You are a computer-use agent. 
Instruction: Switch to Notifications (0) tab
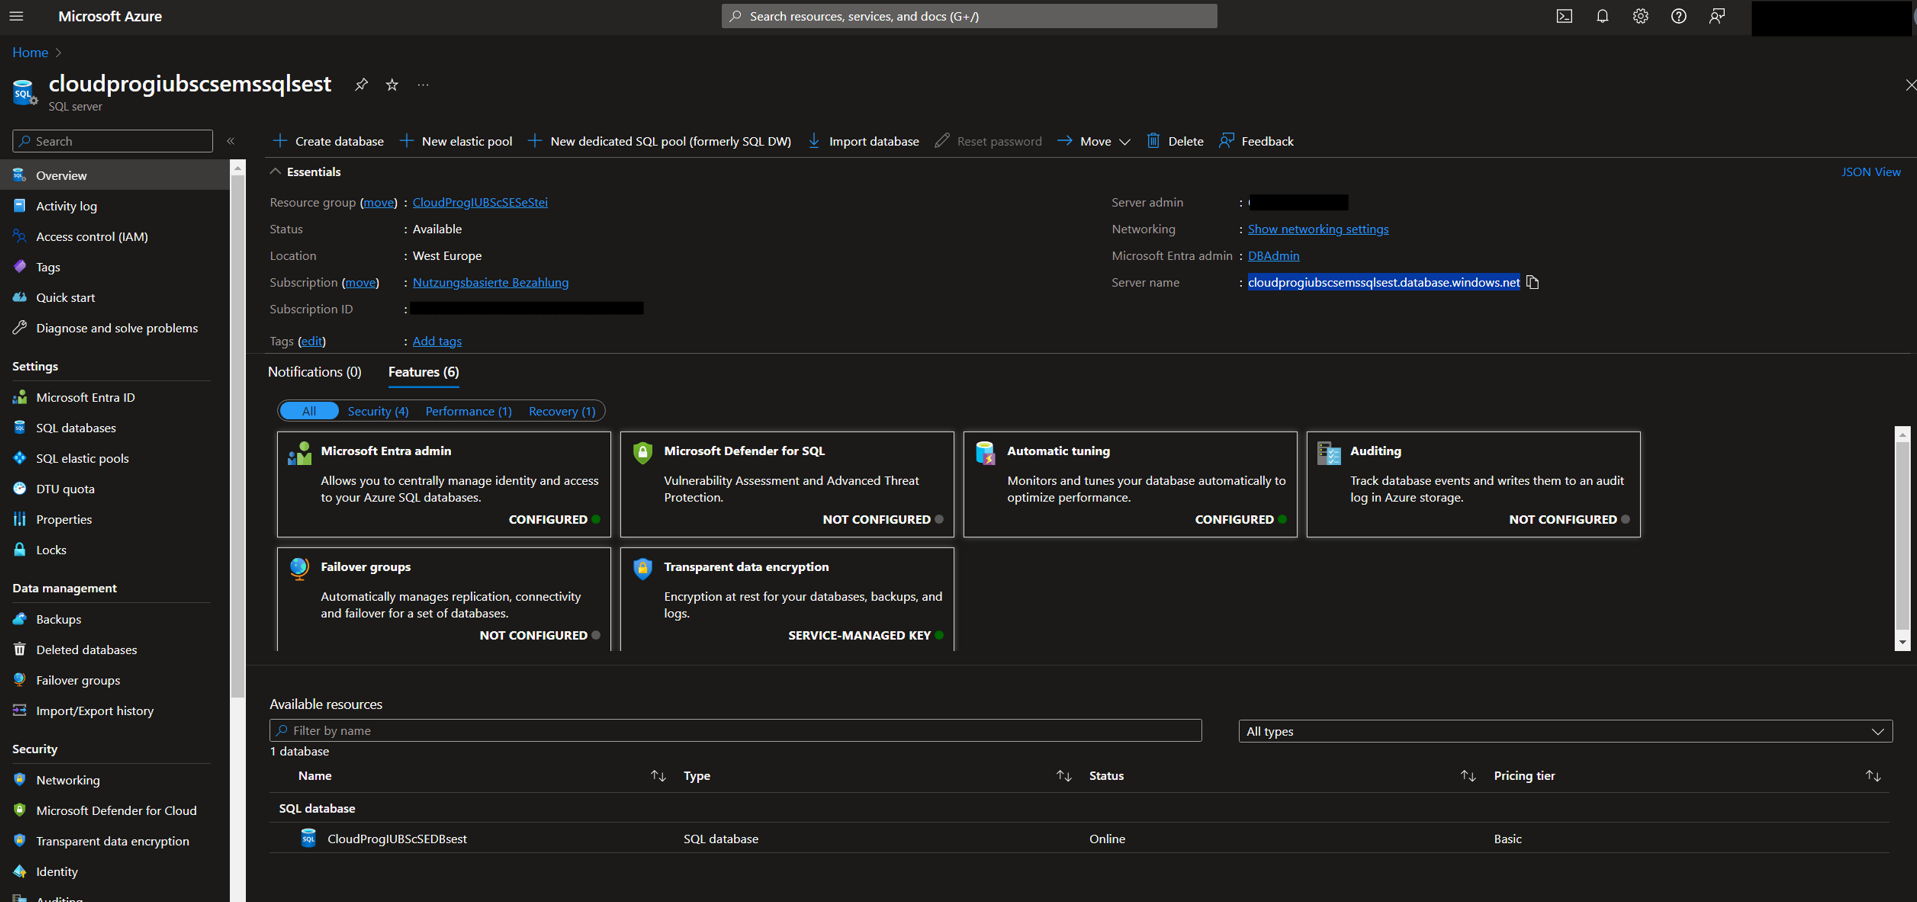pos(314,372)
